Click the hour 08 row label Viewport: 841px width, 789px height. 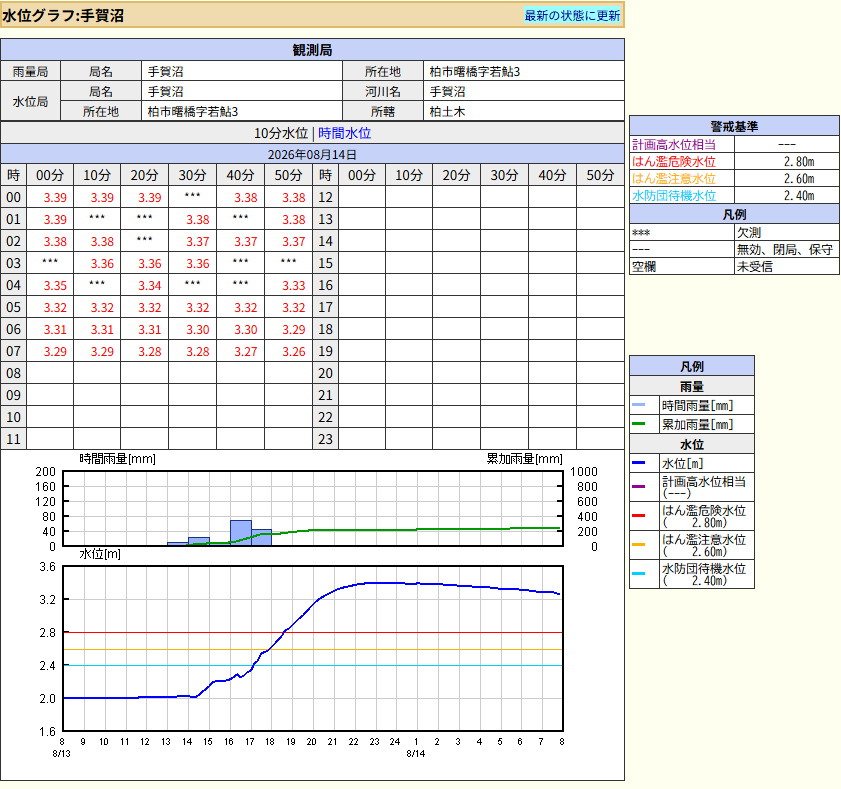[13, 373]
